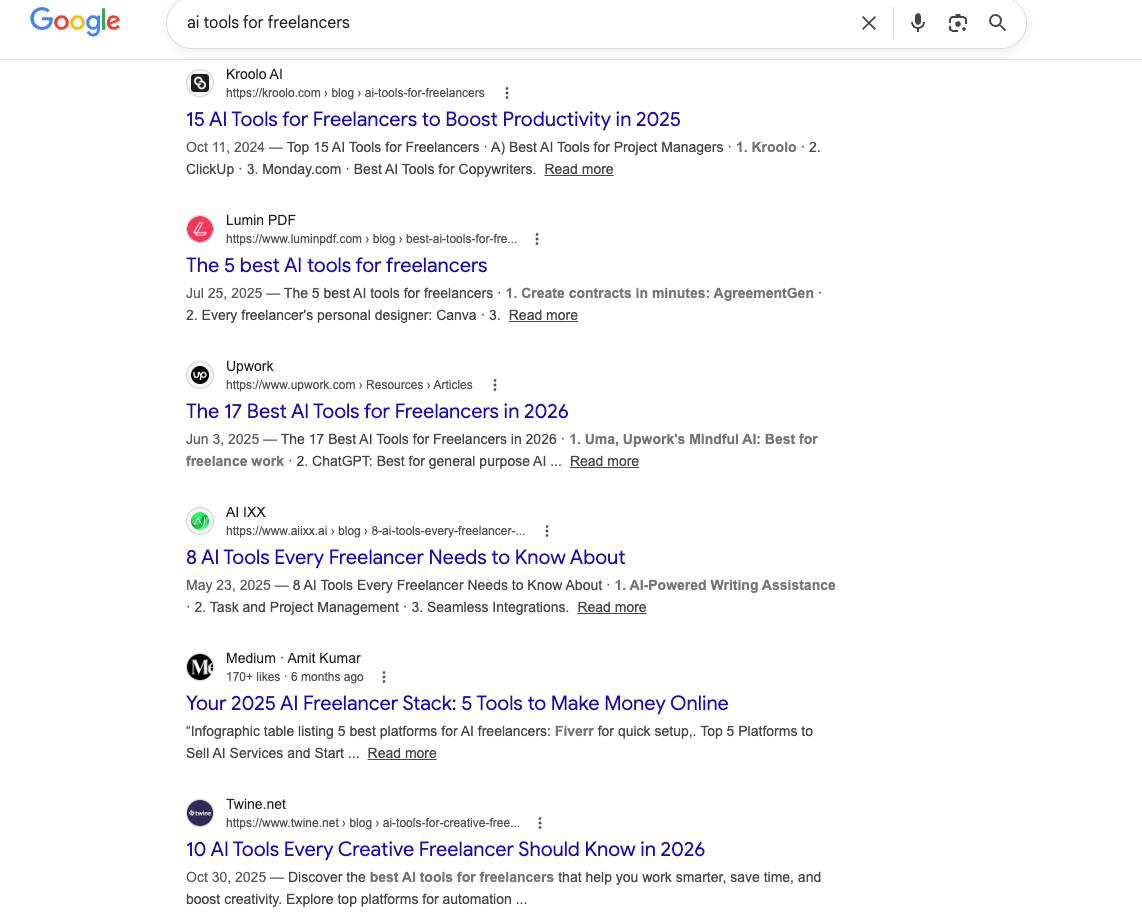Screen dimensions: 1142x924
Task: Click the Kroolo AI site favicon
Action: 200,83
